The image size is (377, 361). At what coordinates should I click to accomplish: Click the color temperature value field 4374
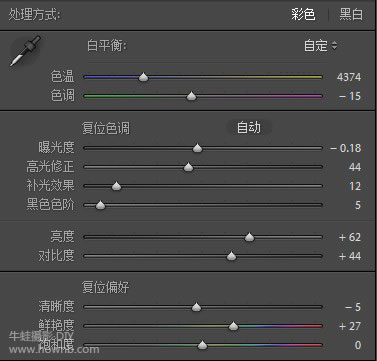click(x=349, y=77)
